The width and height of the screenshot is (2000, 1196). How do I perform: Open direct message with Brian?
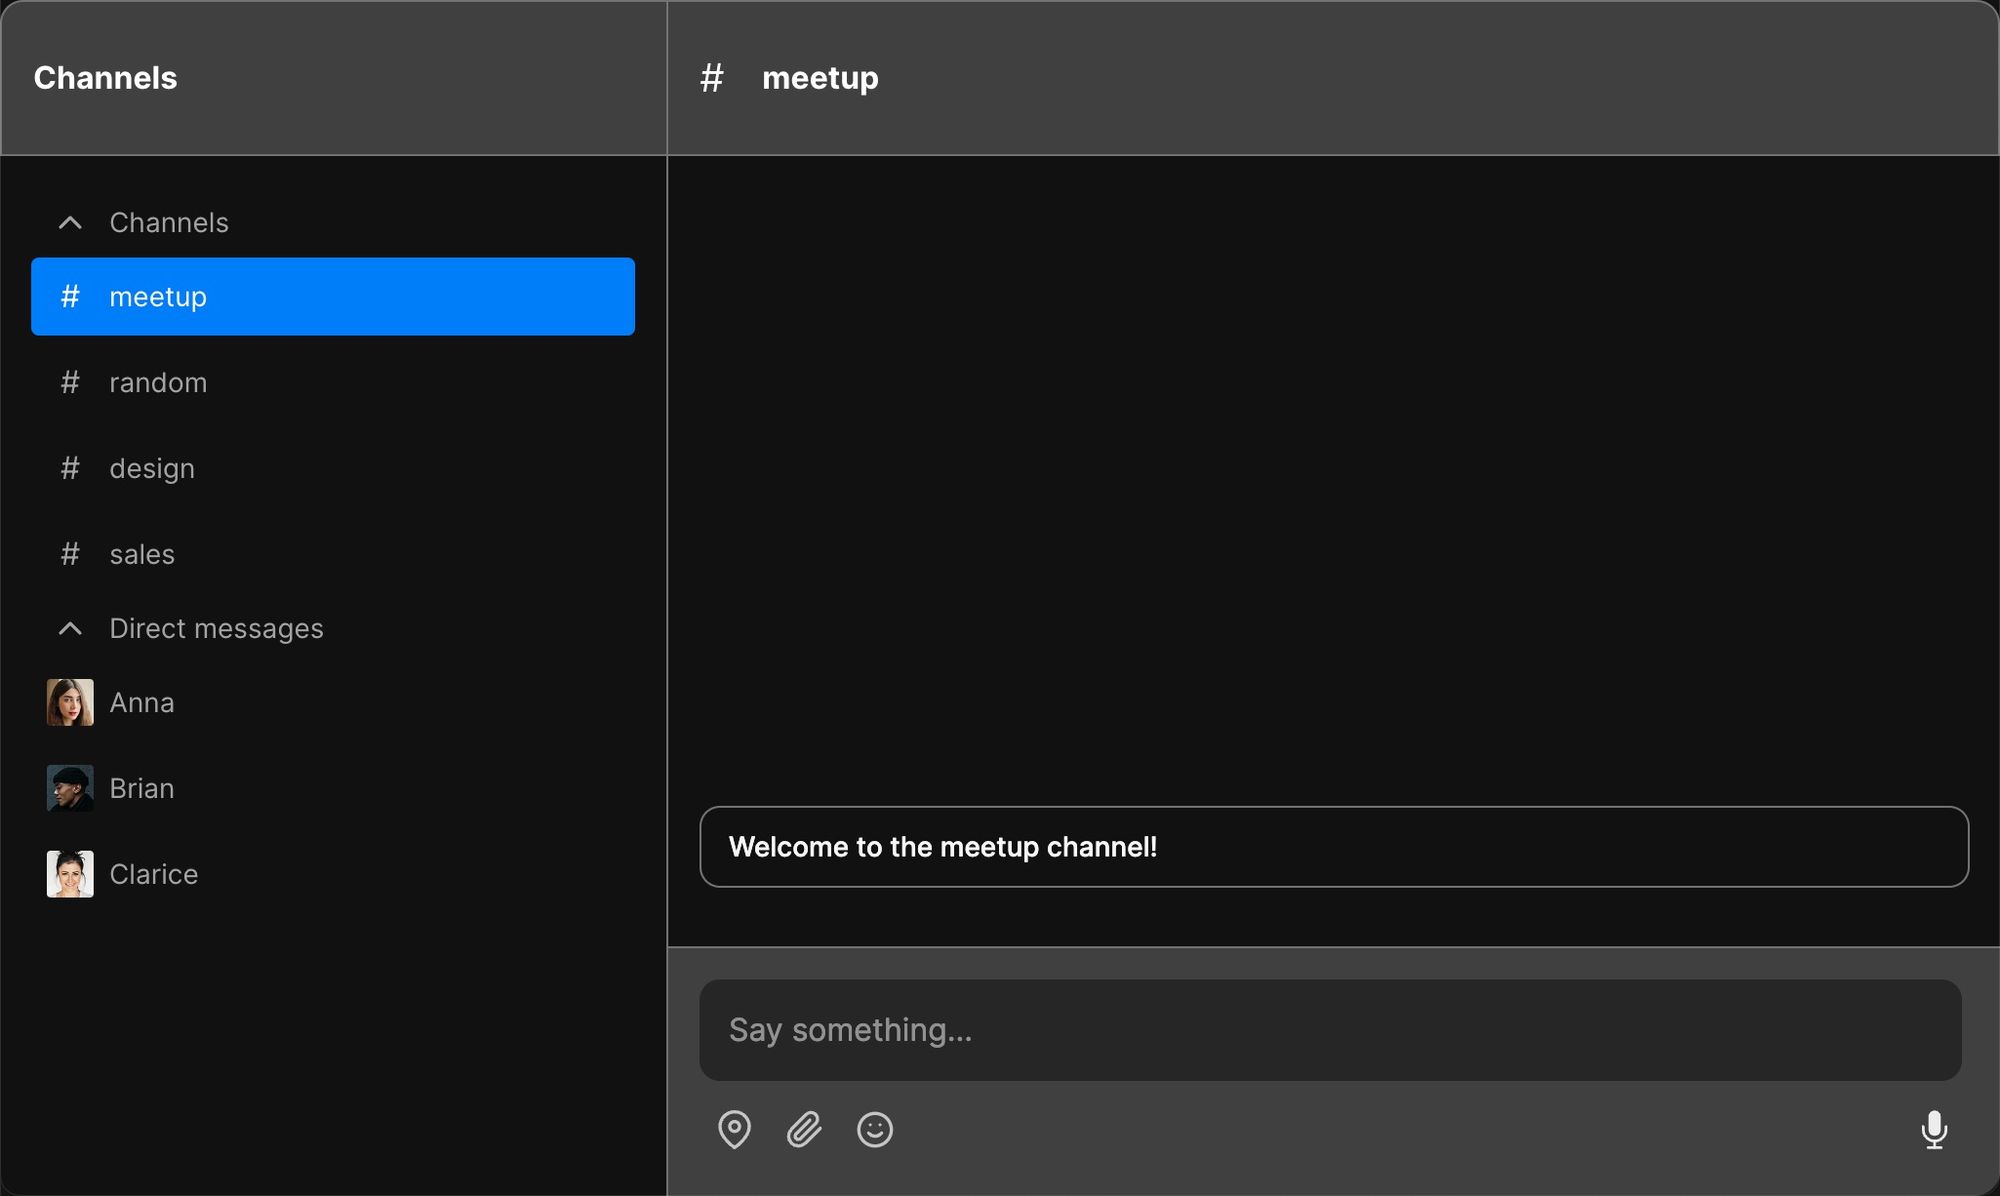coord(333,788)
